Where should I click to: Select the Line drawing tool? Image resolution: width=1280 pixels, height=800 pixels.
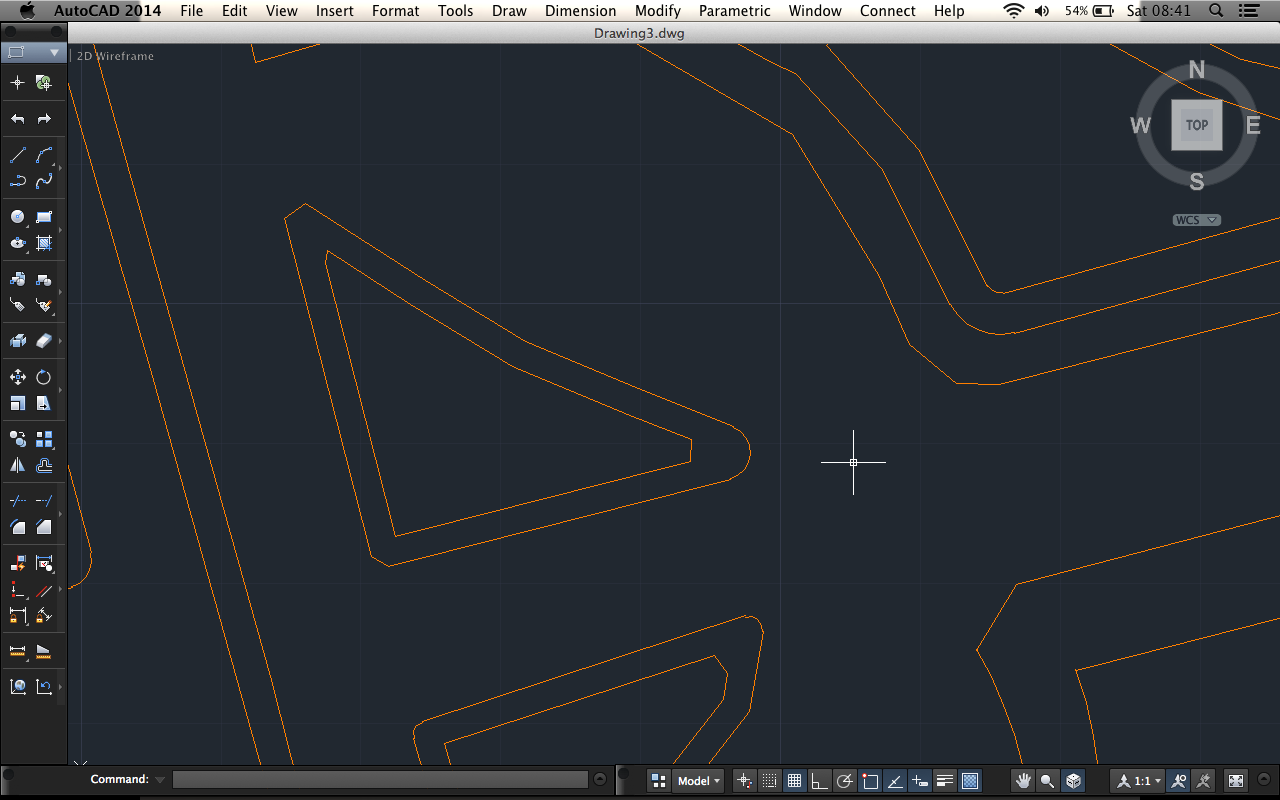[17, 156]
